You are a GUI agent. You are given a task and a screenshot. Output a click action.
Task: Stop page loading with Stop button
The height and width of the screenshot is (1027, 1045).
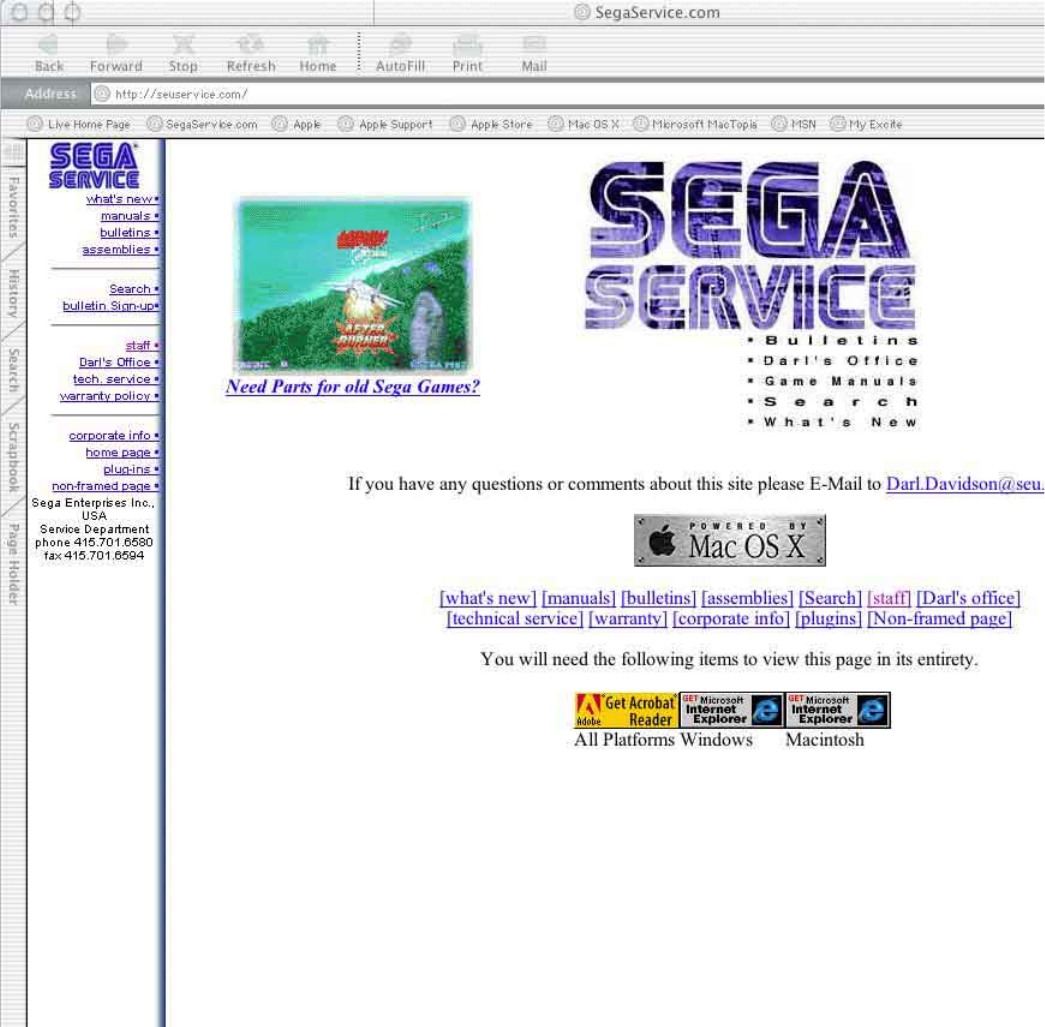click(183, 53)
